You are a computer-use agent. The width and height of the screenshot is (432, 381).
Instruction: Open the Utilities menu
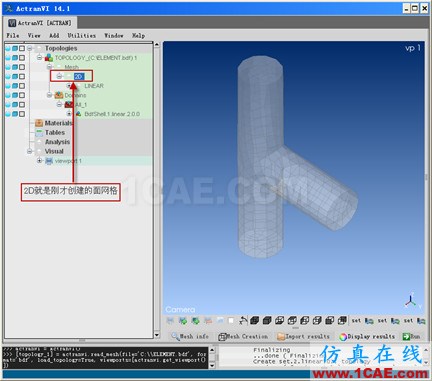coord(82,35)
